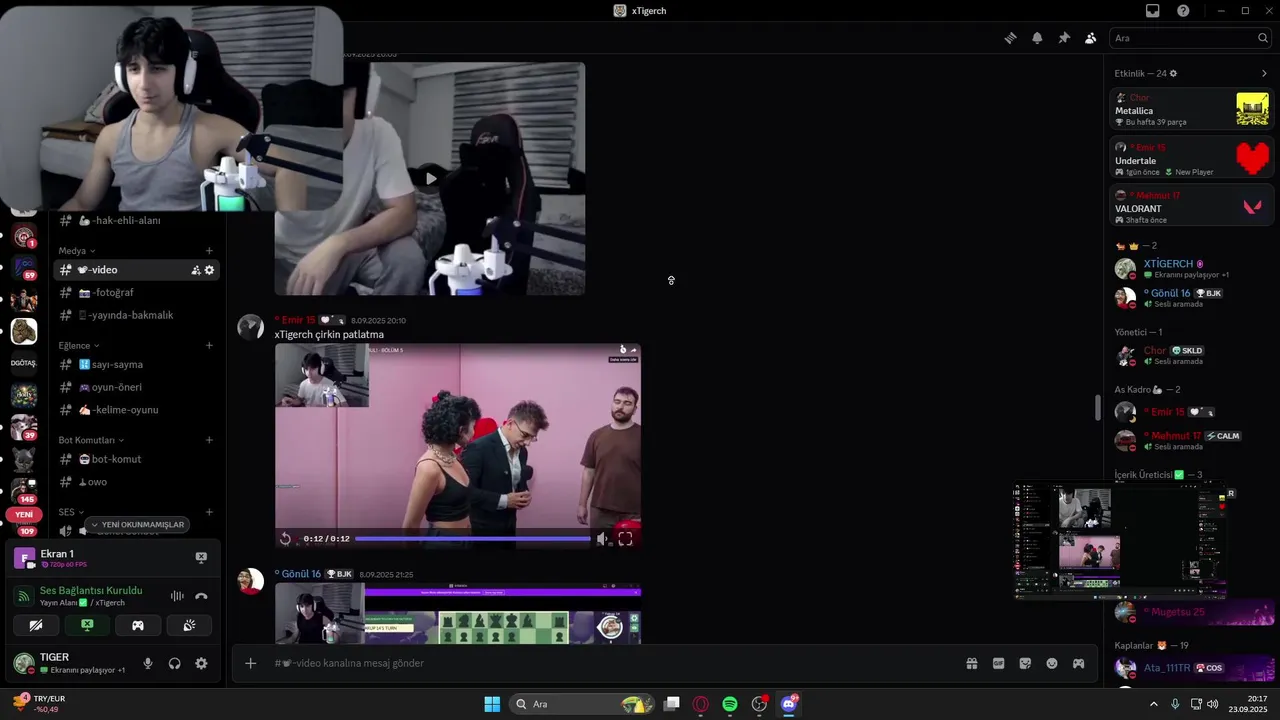This screenshot has width=1280, height=720.
Task: Toggle screen share button
Action: [x=87, y=625]
